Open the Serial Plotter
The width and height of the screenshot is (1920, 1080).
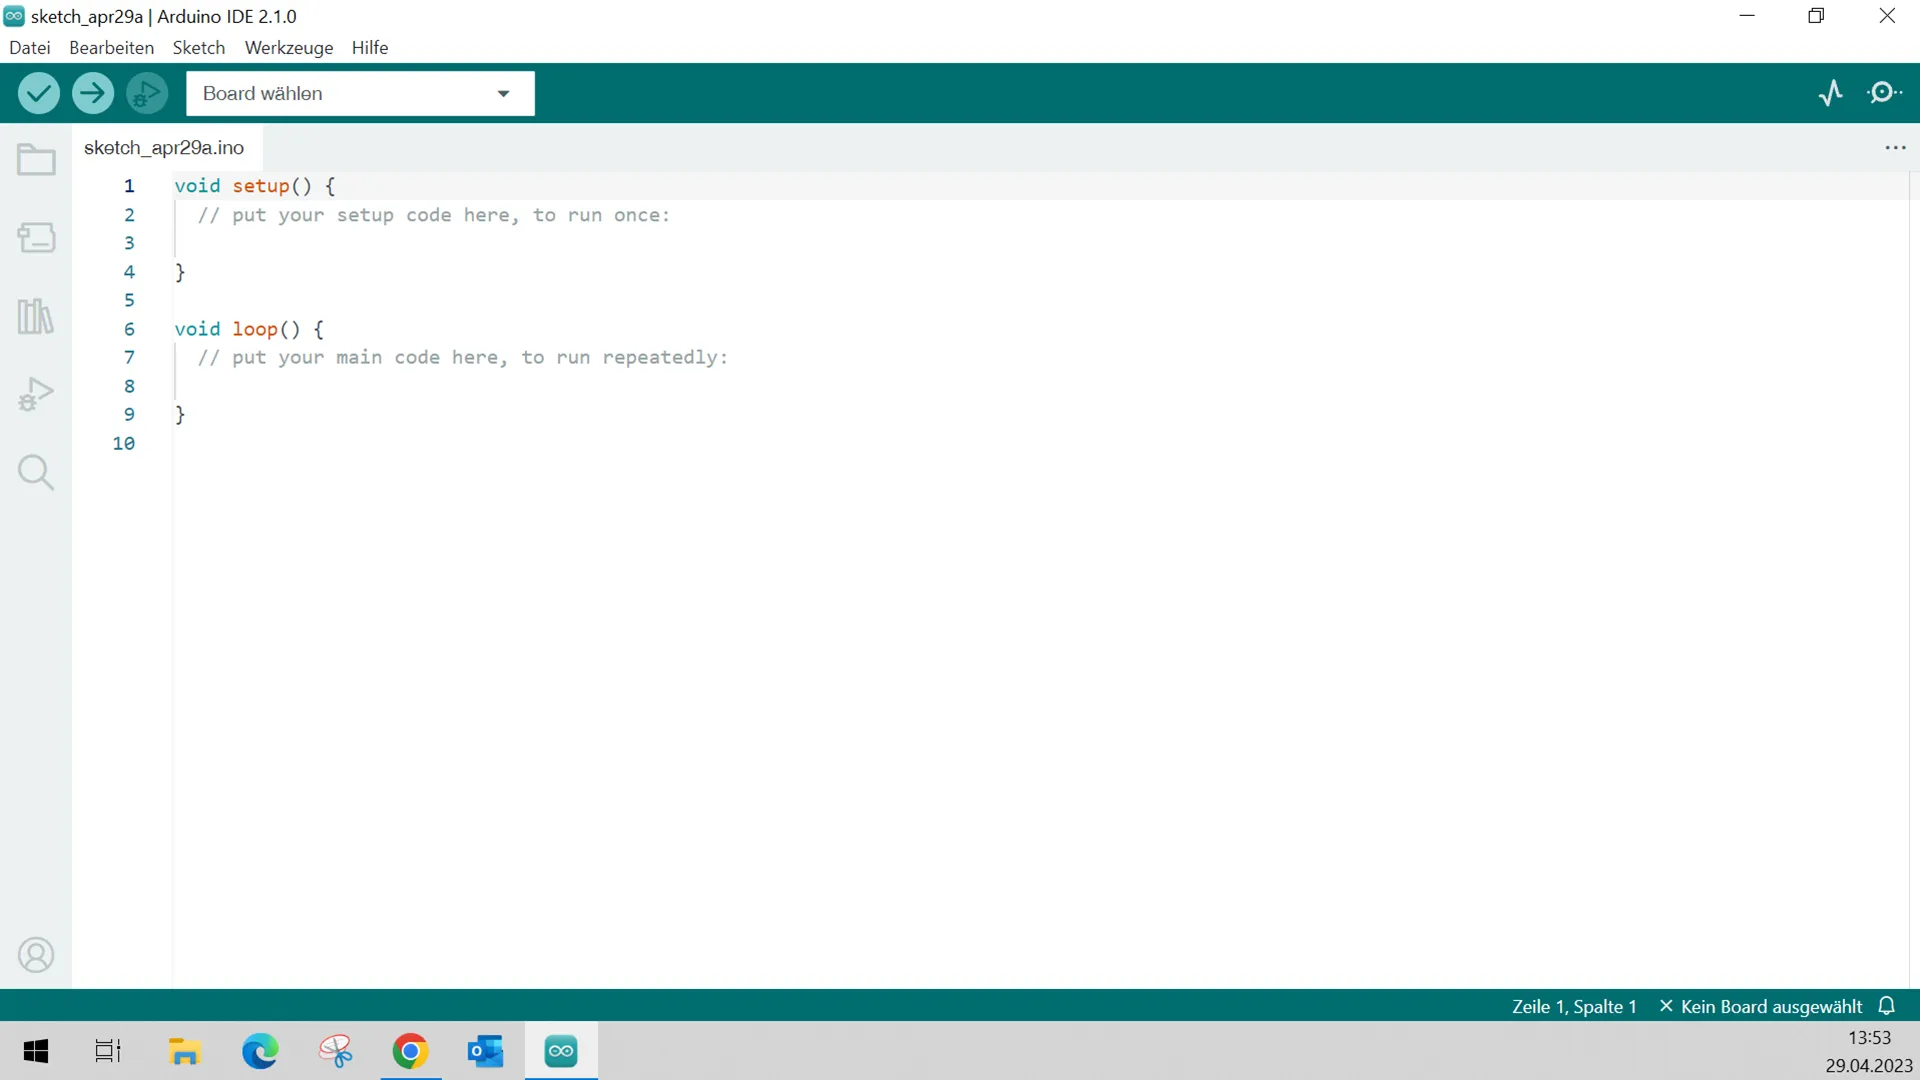click(x=1831, y=93)
